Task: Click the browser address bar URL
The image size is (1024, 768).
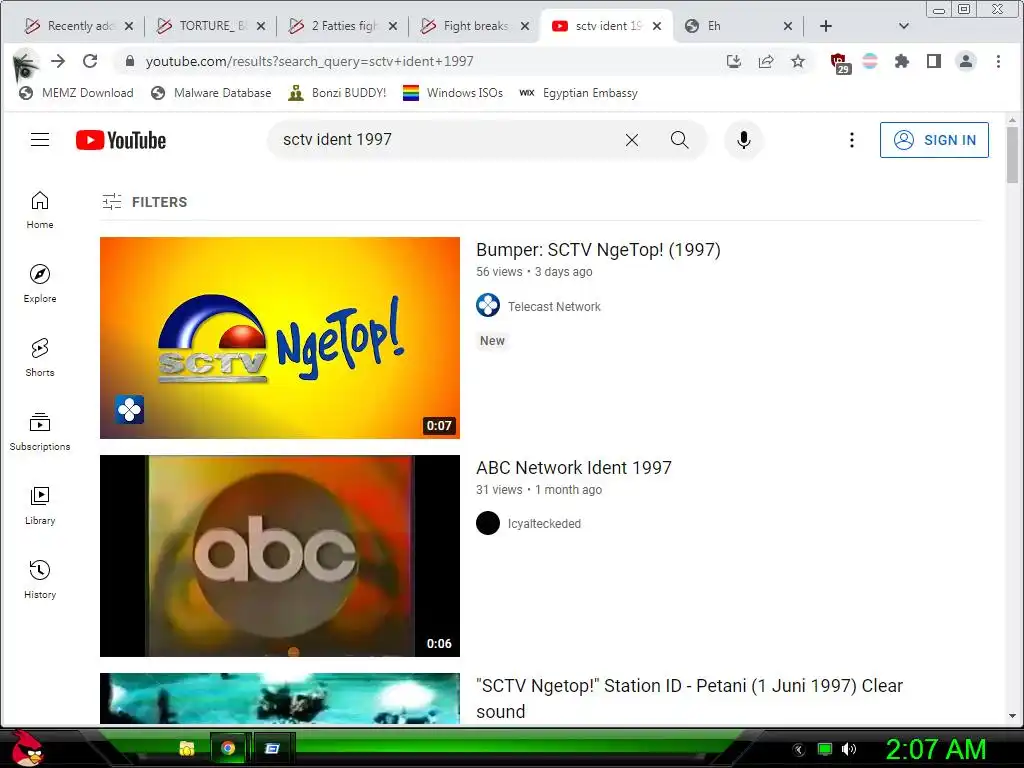Action: click(309, 61)
